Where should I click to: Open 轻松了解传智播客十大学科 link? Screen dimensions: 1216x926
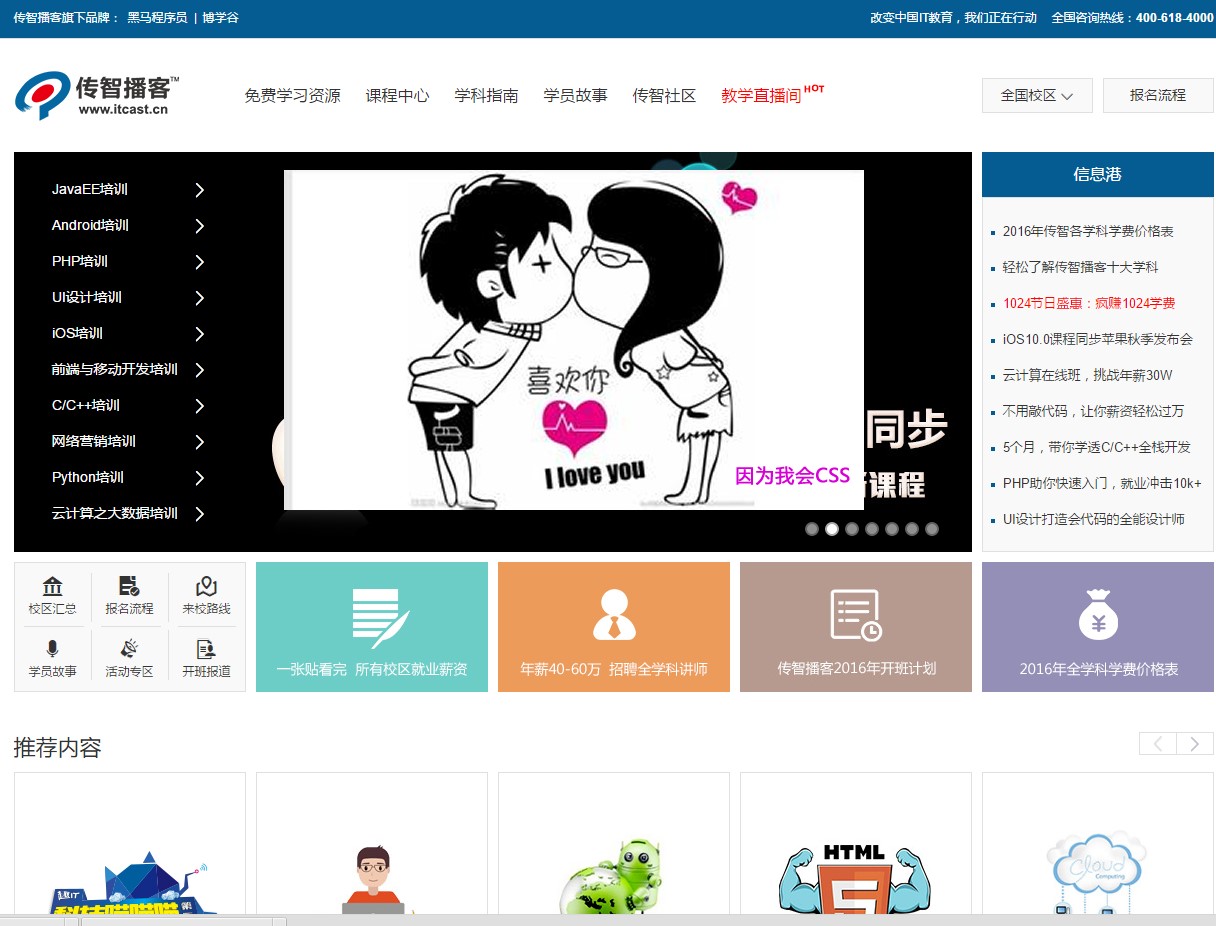click(x=1080, y=267)
